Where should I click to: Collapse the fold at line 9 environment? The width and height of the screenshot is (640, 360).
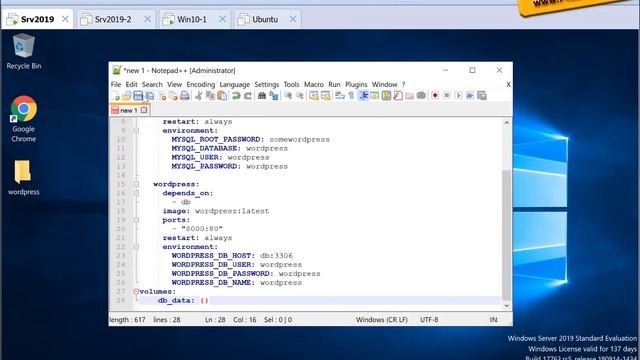(136, 131)
